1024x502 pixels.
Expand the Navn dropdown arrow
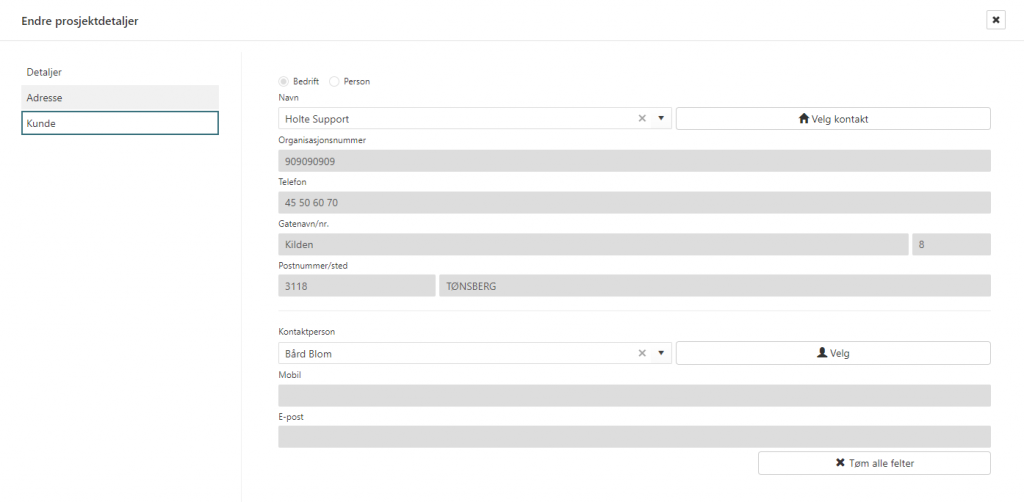point(661,119)
